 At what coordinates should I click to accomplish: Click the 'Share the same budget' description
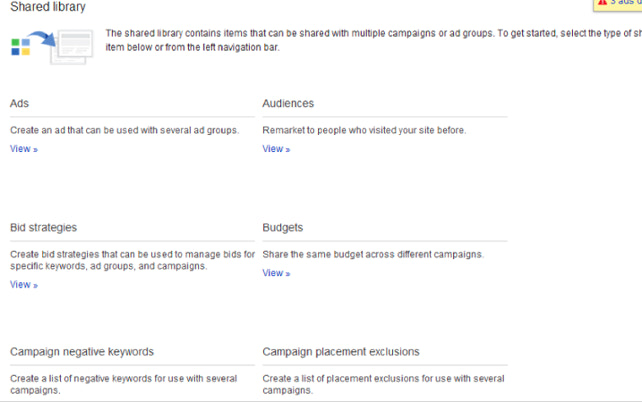373,255
